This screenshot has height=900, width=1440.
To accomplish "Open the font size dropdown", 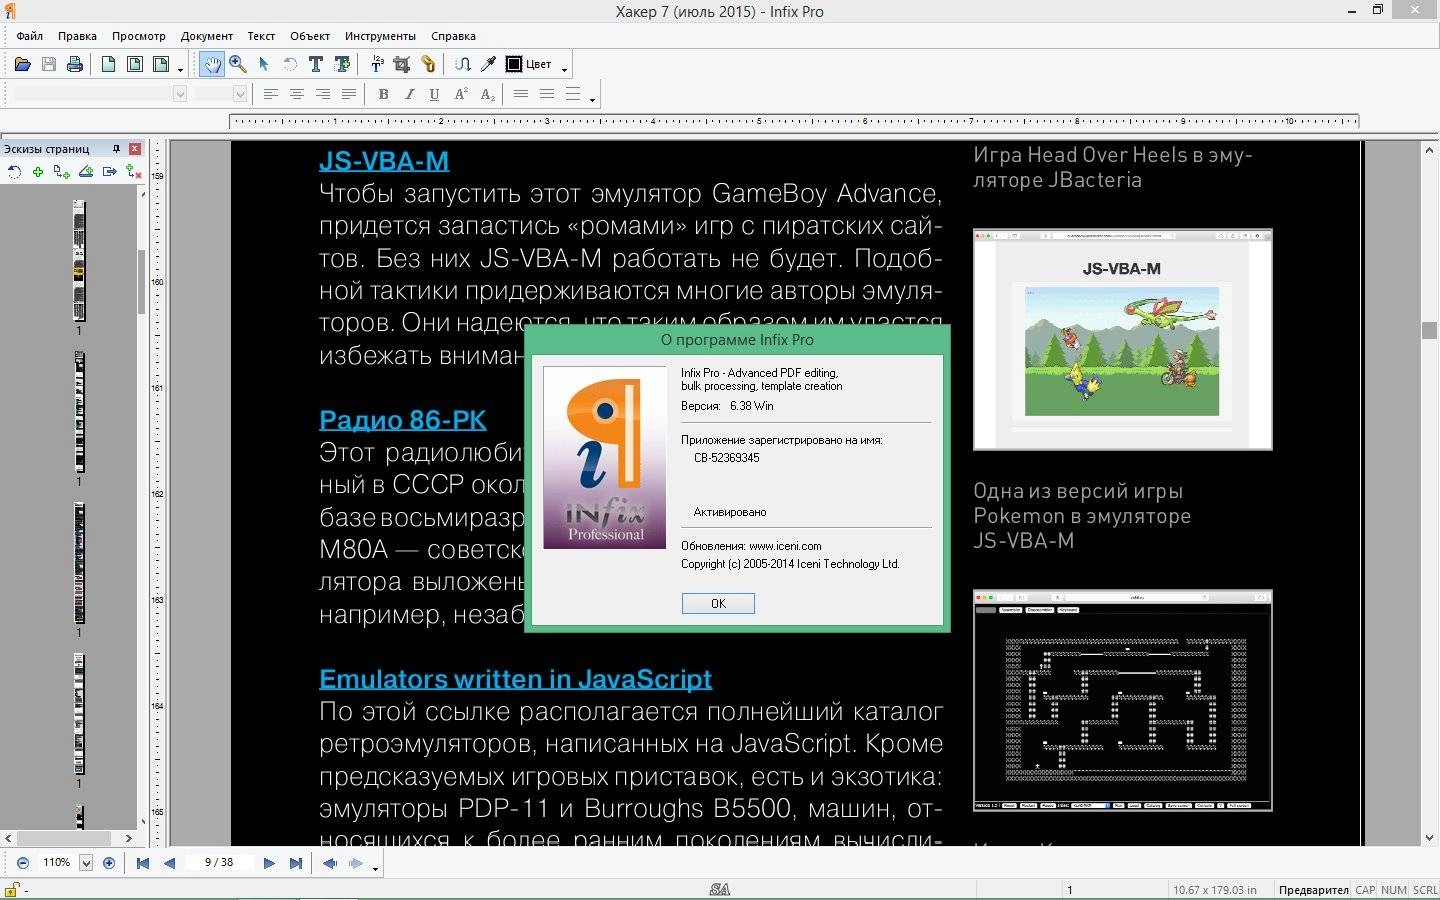I will coord(240,94).
